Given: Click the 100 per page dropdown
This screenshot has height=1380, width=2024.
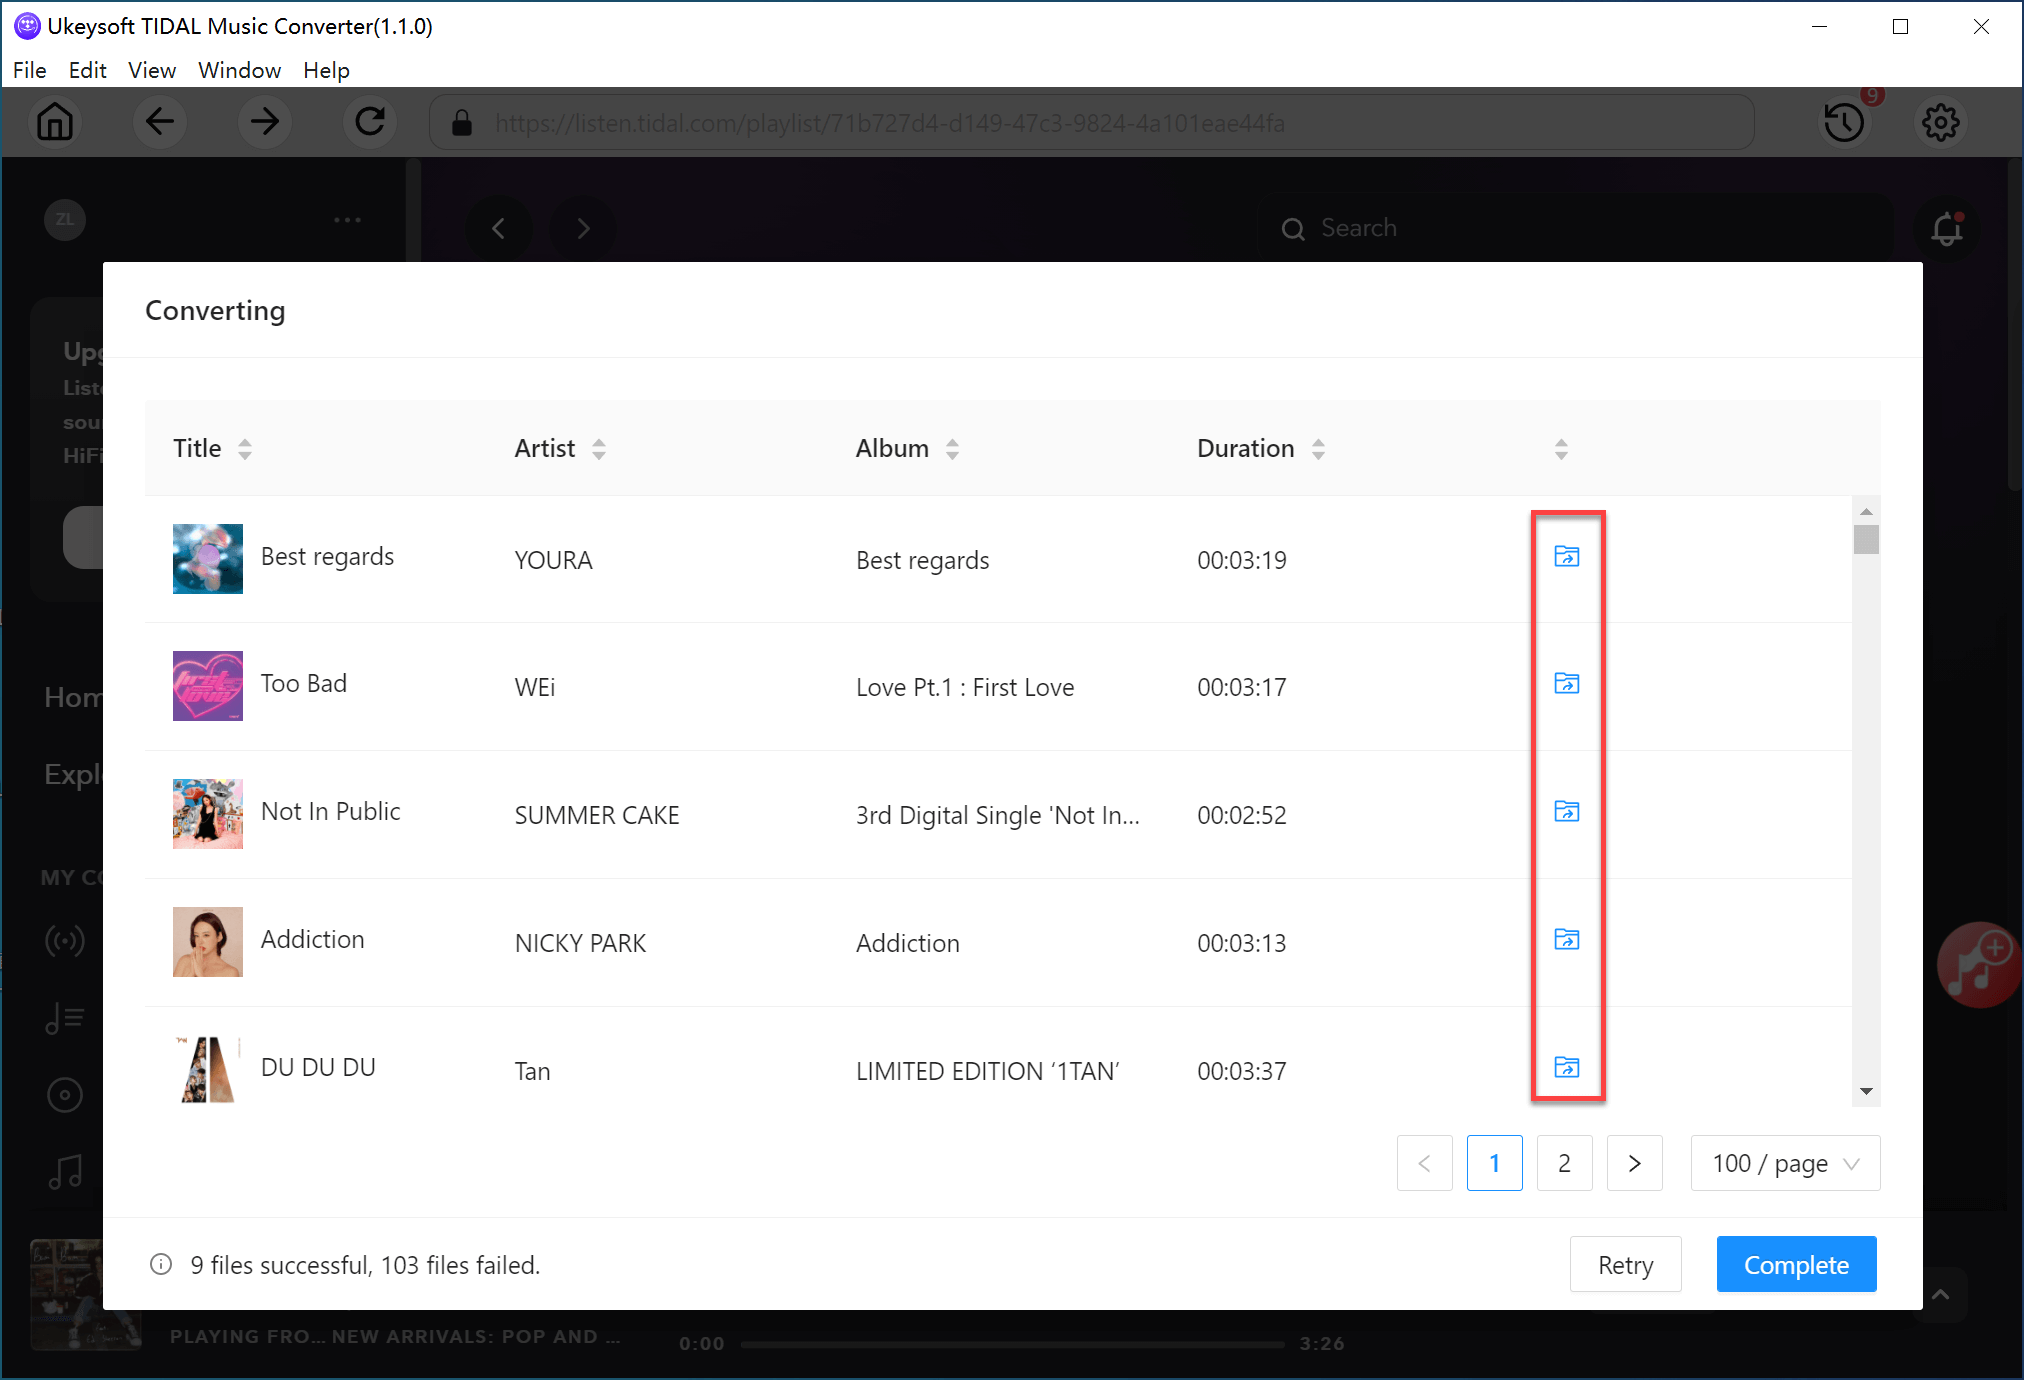Looking at the screenshot, I should pyautogui.click(x=1781, y=1163).
